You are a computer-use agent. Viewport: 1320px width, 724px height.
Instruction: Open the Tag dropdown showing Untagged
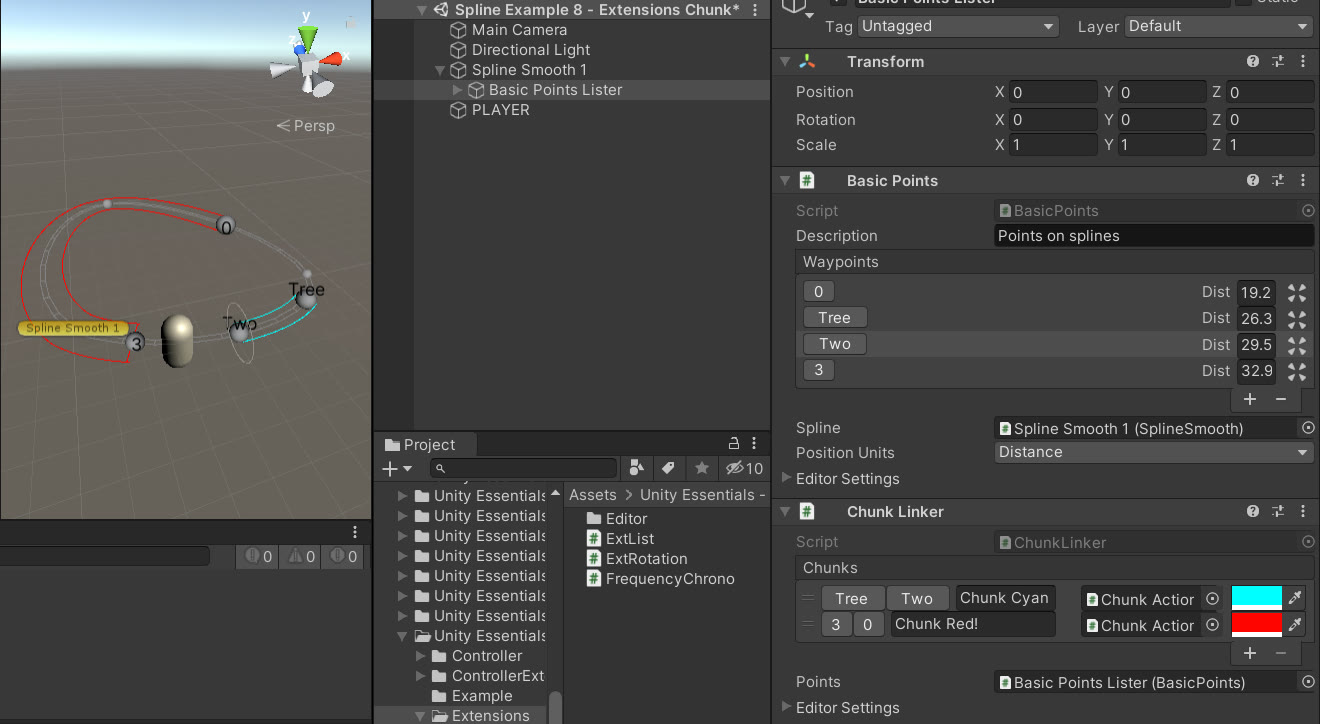[958, 26]
